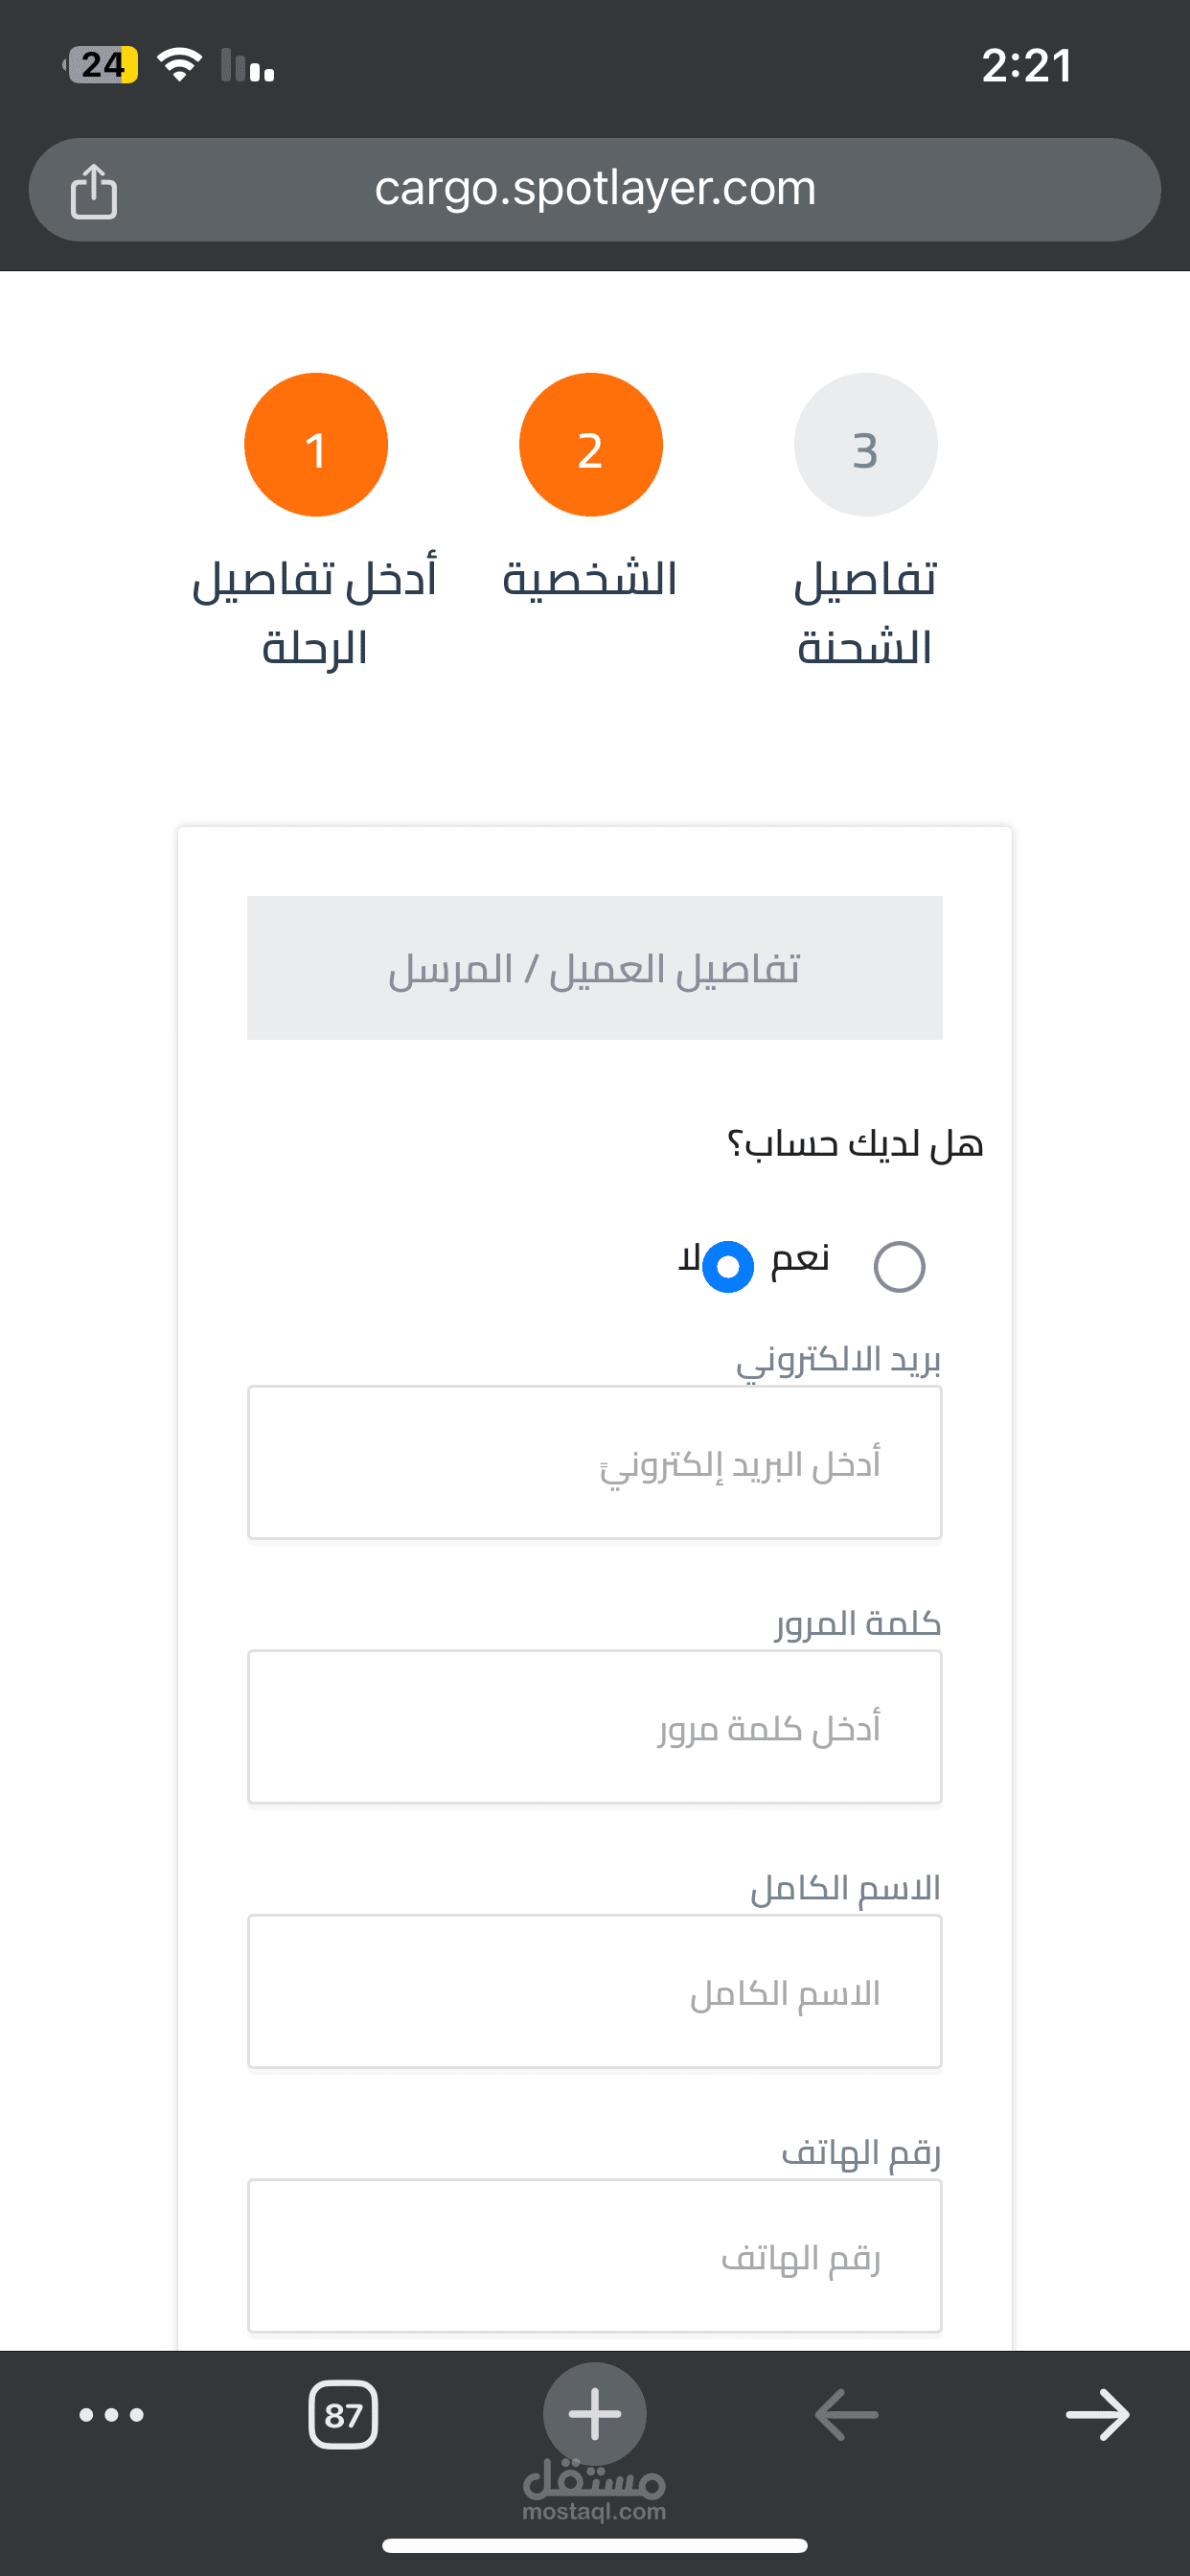
Task: Open the three-dots browser menu
Action: (x=111, y=2415)
